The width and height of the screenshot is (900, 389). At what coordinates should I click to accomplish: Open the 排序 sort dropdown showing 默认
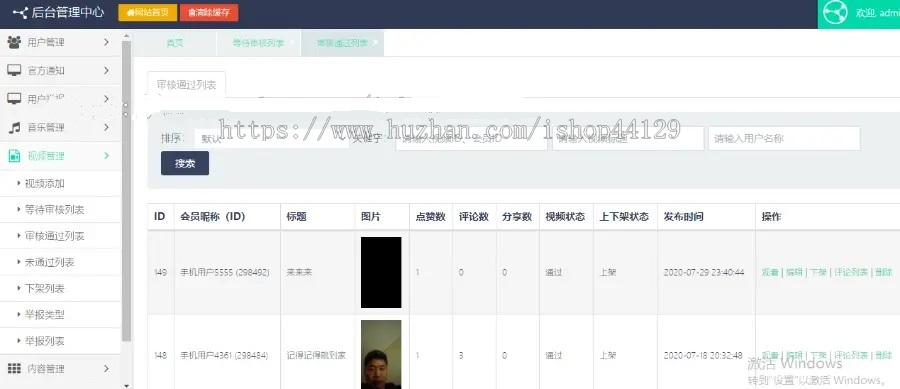click(x=271, y=139)
